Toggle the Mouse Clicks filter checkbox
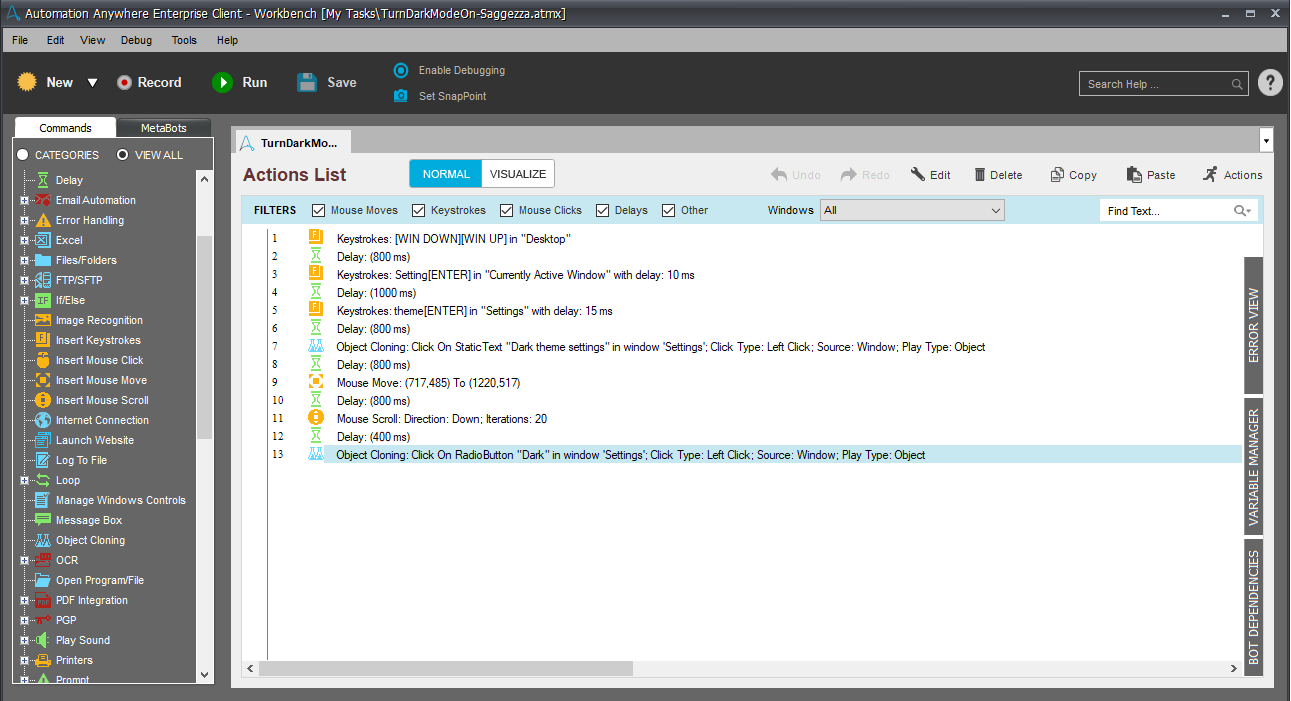 (x=506, y=210)
